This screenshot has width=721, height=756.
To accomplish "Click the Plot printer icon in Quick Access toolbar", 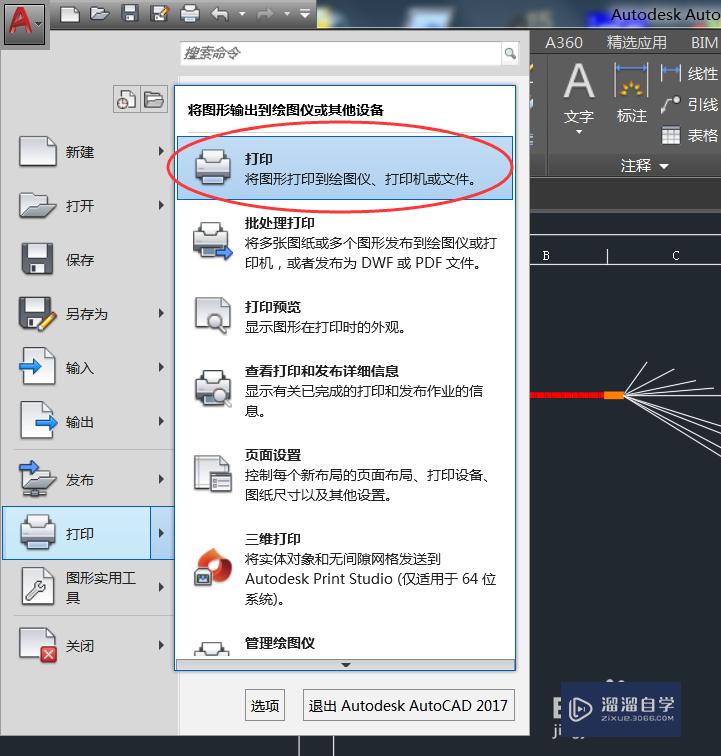I will pos(190,14).
